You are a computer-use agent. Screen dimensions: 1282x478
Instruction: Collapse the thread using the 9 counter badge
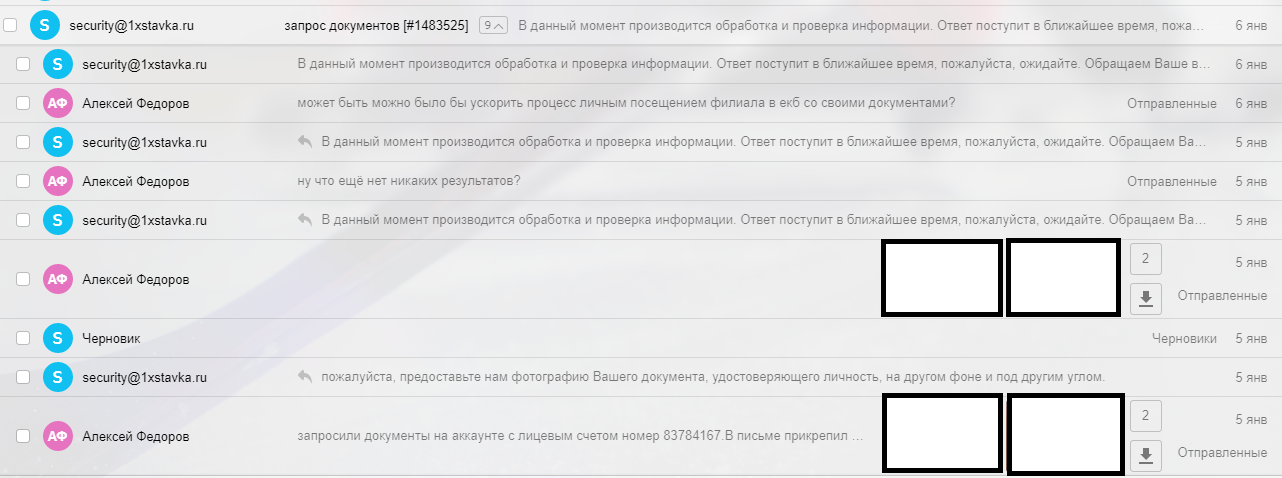tap(493, 25)
